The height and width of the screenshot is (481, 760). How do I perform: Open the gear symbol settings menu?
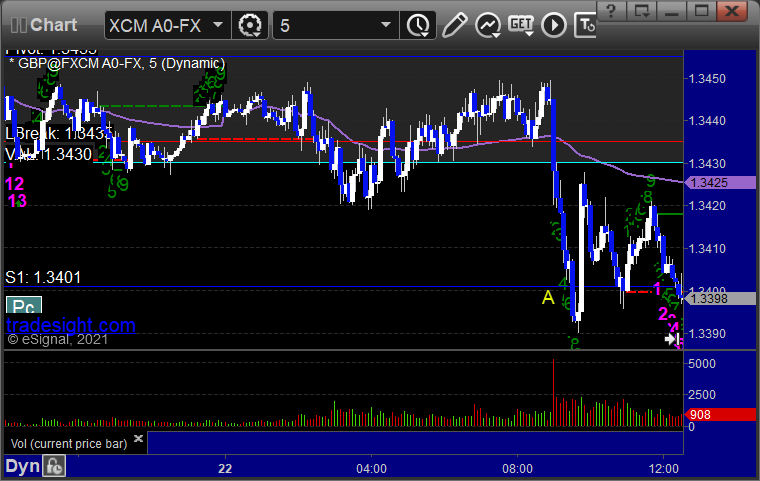coord(250,25)
